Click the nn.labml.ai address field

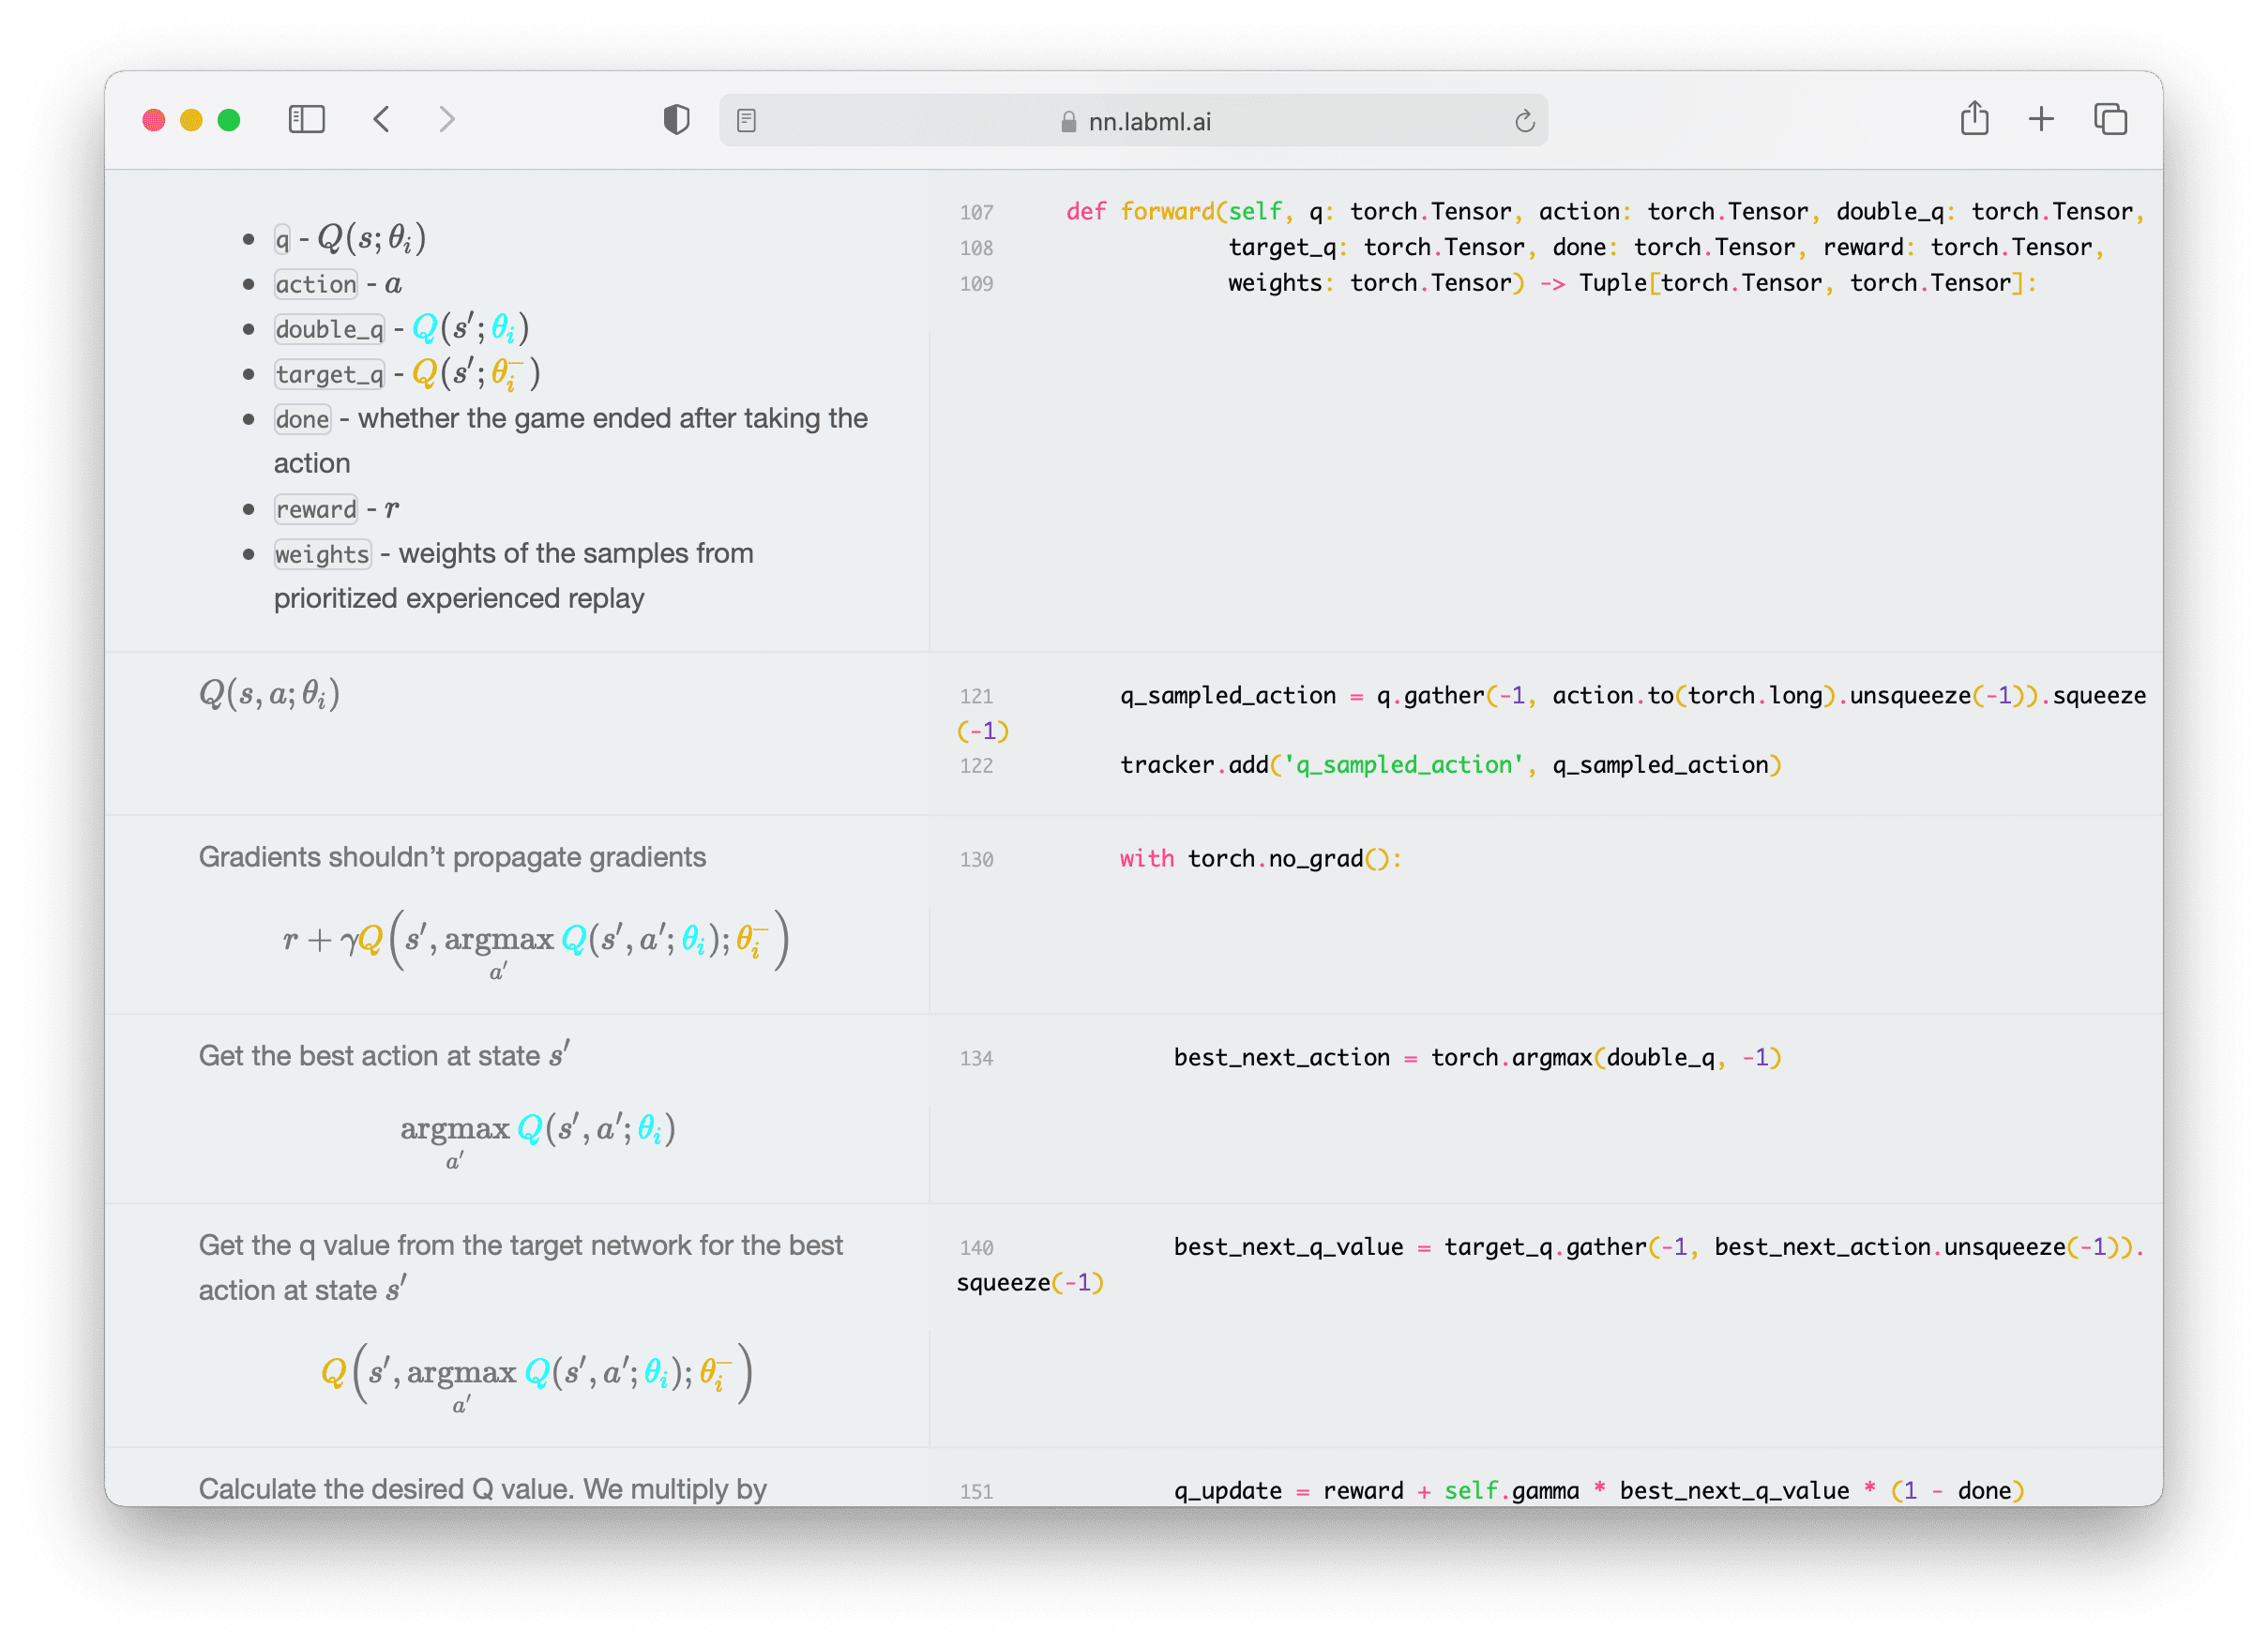[1148, 122]
